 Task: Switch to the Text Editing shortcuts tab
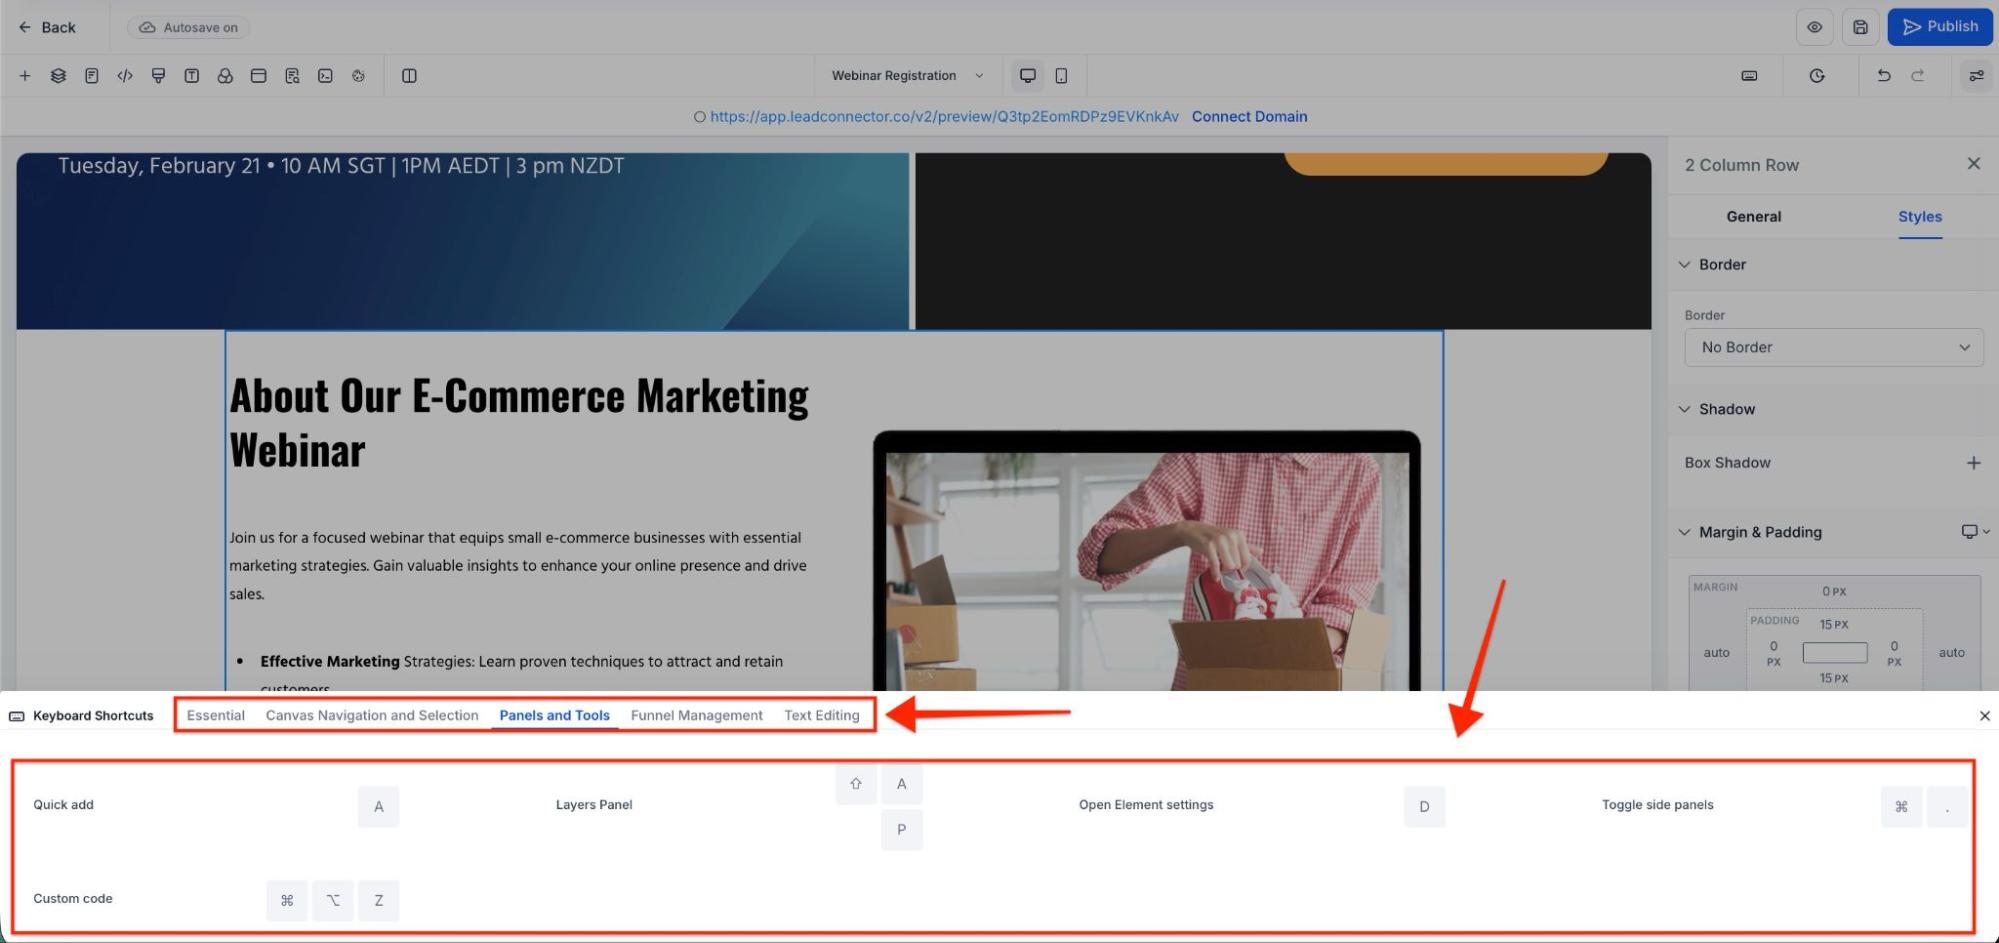pos(821,715)
